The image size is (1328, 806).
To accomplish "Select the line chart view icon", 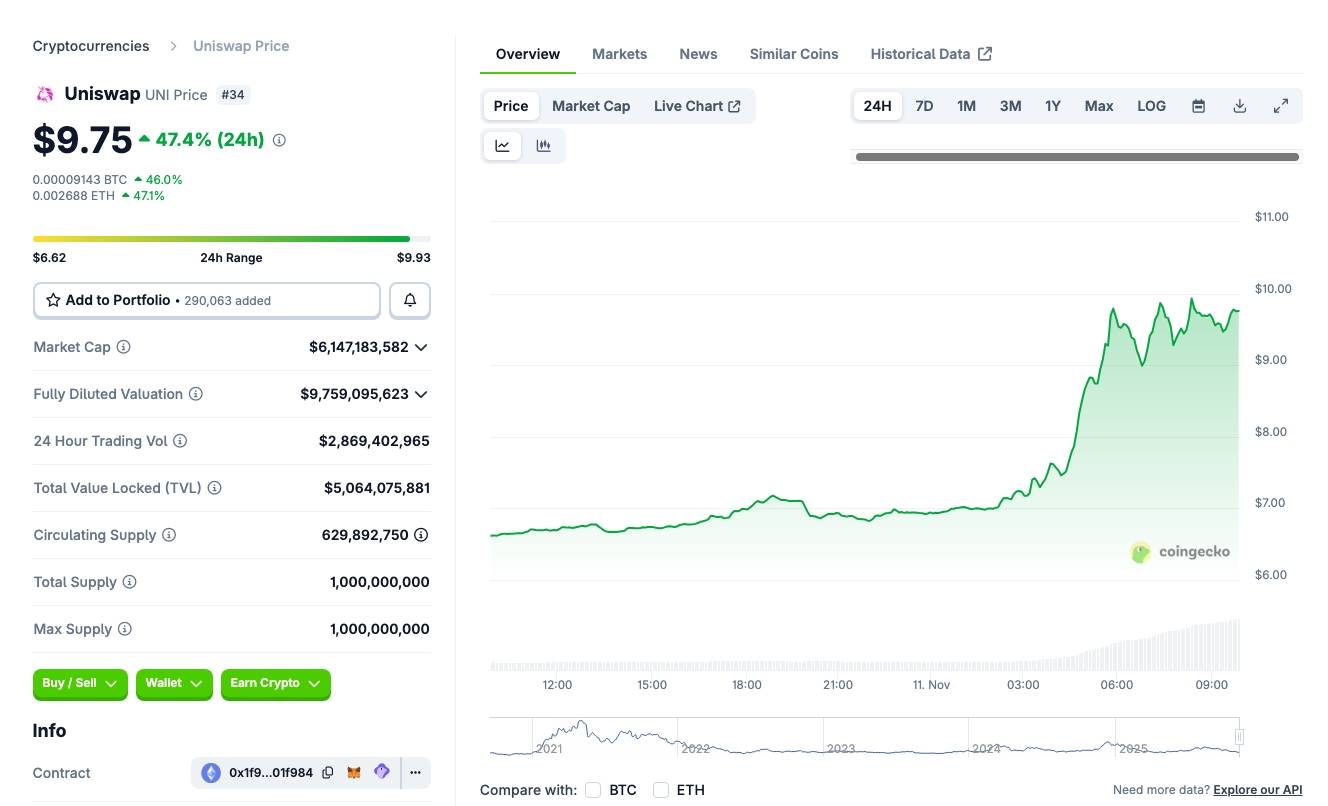I will pos(502,146).
